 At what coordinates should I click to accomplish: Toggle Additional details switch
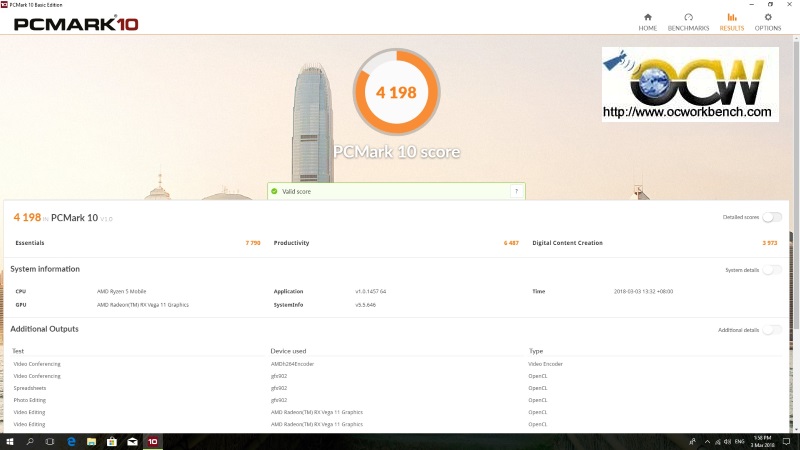pos(772,330)
